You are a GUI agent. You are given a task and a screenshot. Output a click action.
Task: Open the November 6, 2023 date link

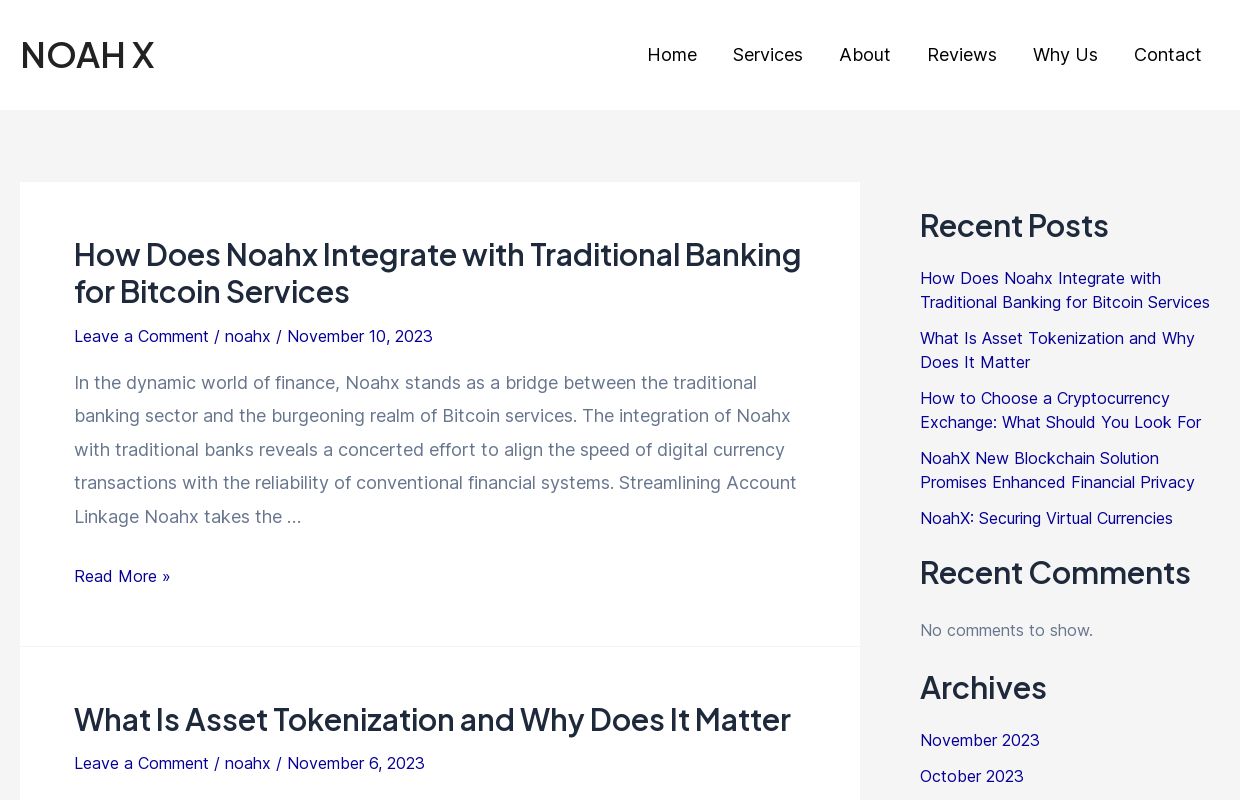click(x=355, y=763)
